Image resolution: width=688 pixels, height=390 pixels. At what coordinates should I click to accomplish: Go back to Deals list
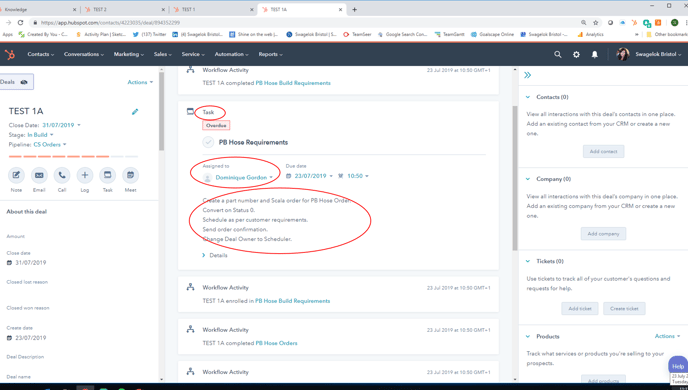pyautogui.click(x=16, y=82)
